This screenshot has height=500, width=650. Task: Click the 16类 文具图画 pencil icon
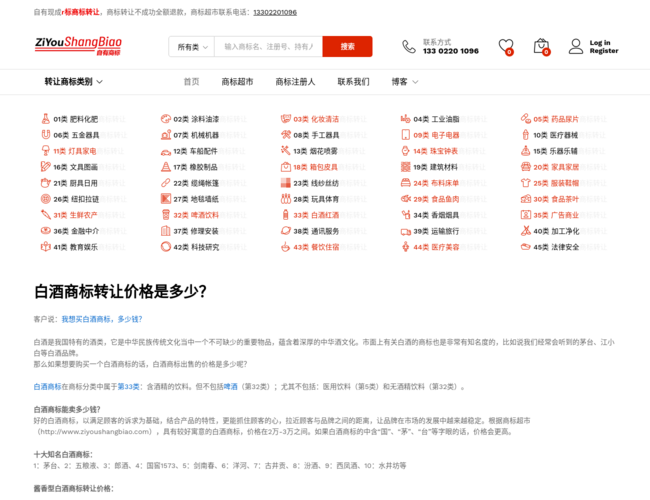[x=46, y=167]
